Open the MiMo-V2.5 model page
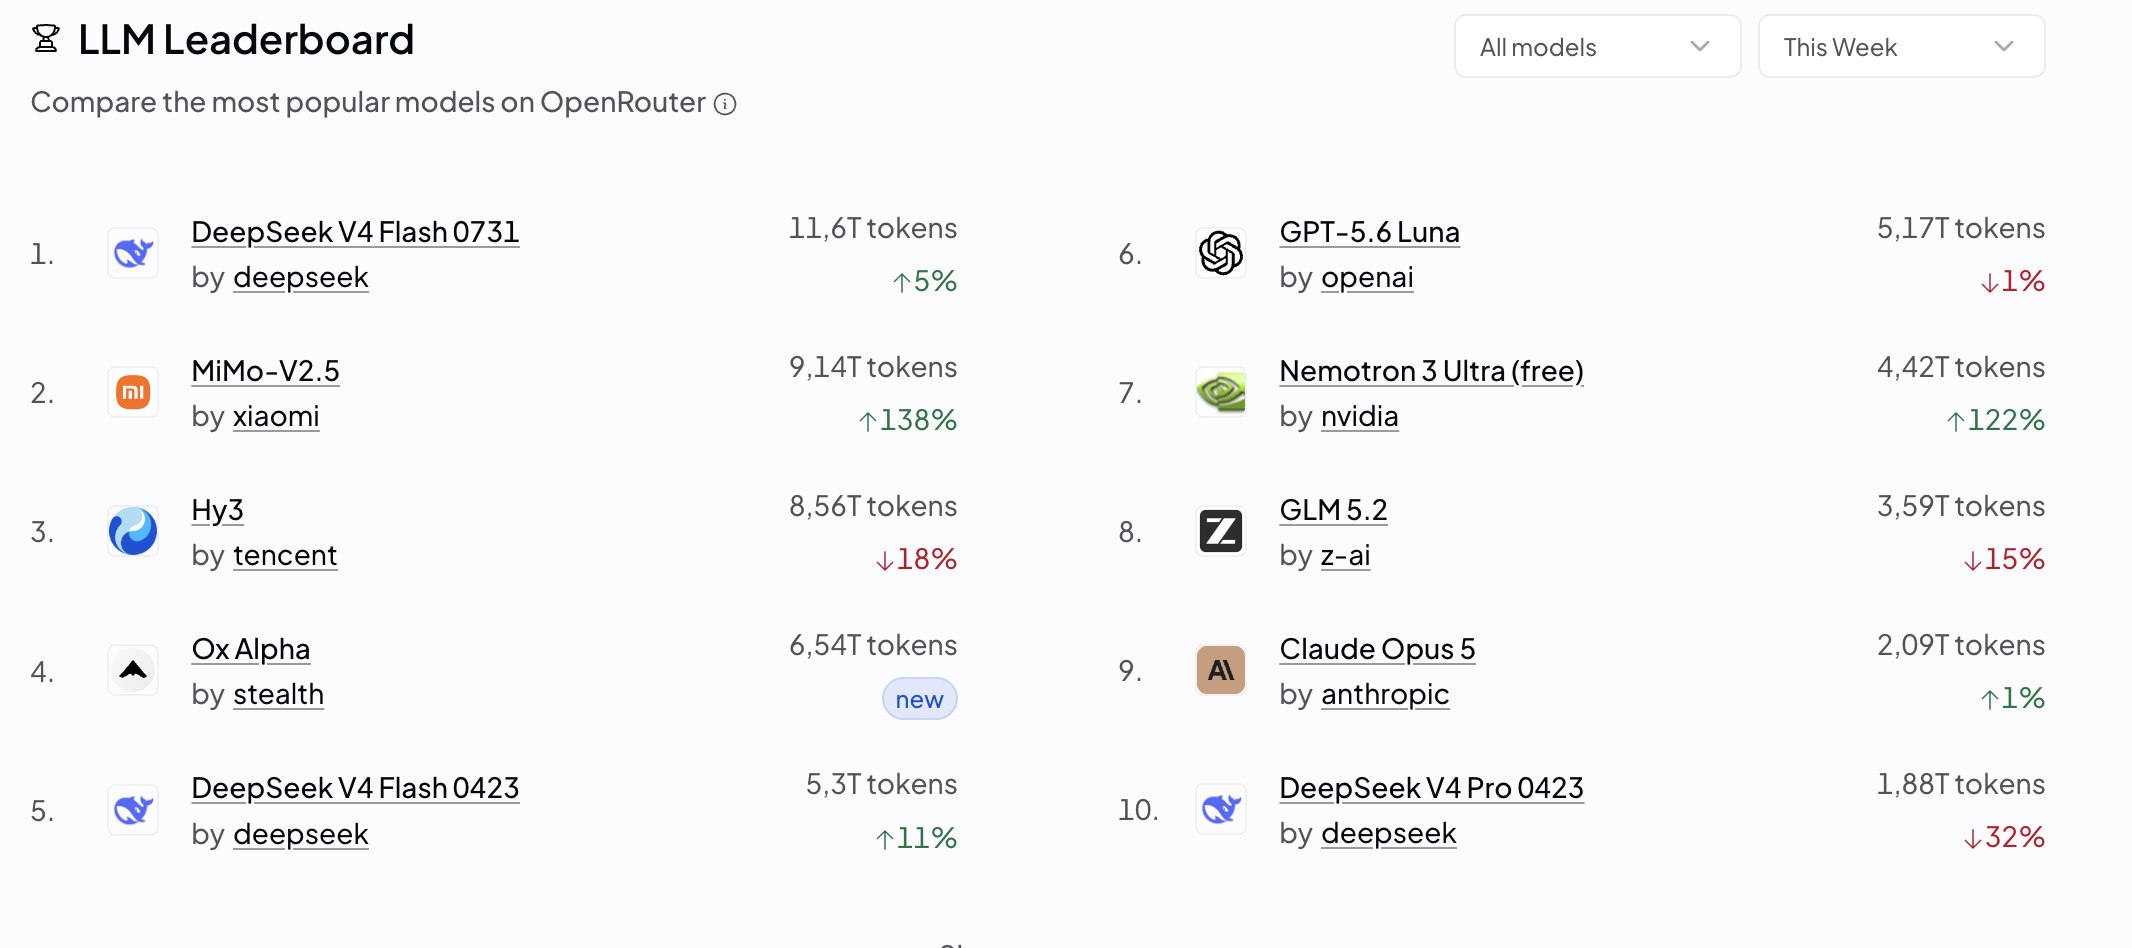 point(265,371)
